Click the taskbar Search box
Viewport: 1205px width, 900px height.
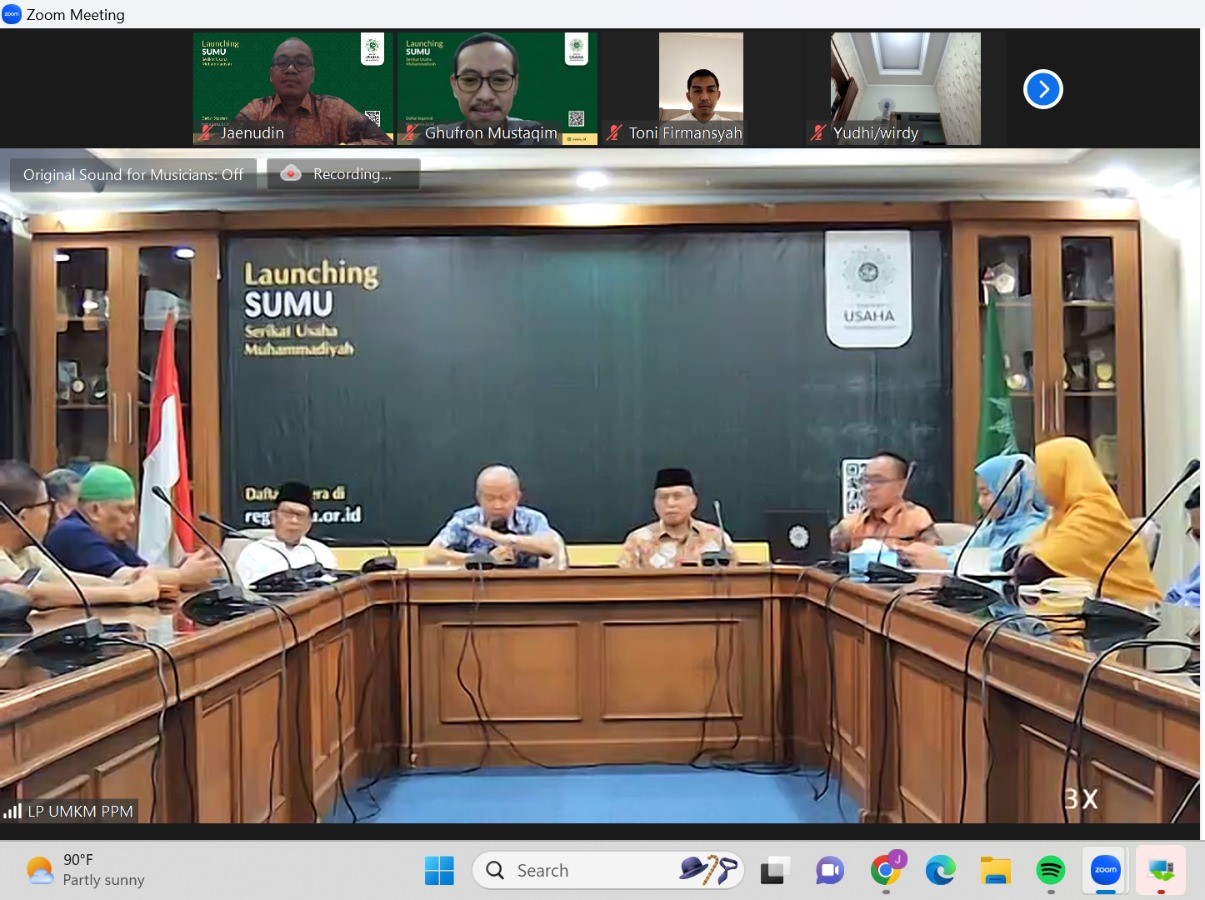(608, 870)
